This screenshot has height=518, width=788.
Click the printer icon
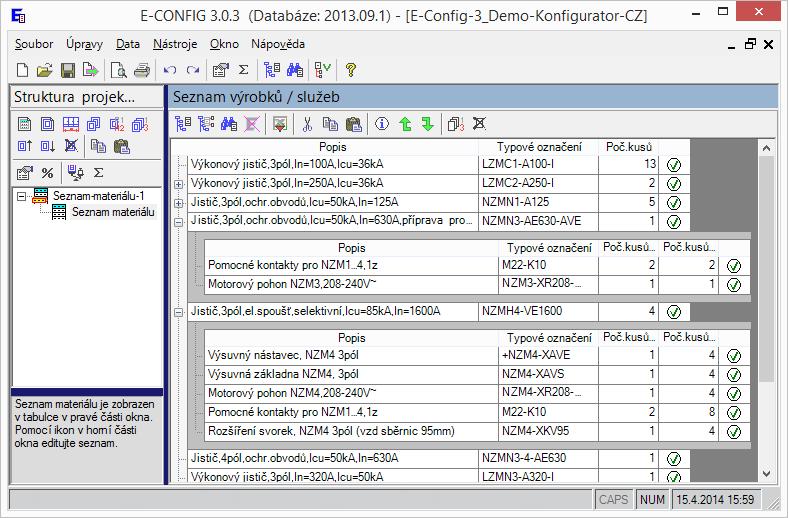[142, 70]
